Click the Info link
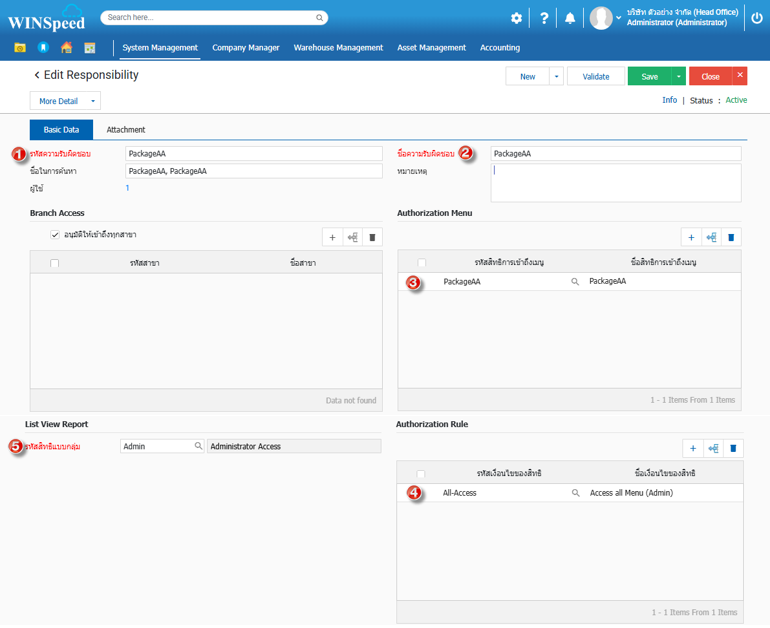This screenshot has width=770, height=628. coord(669,100)
